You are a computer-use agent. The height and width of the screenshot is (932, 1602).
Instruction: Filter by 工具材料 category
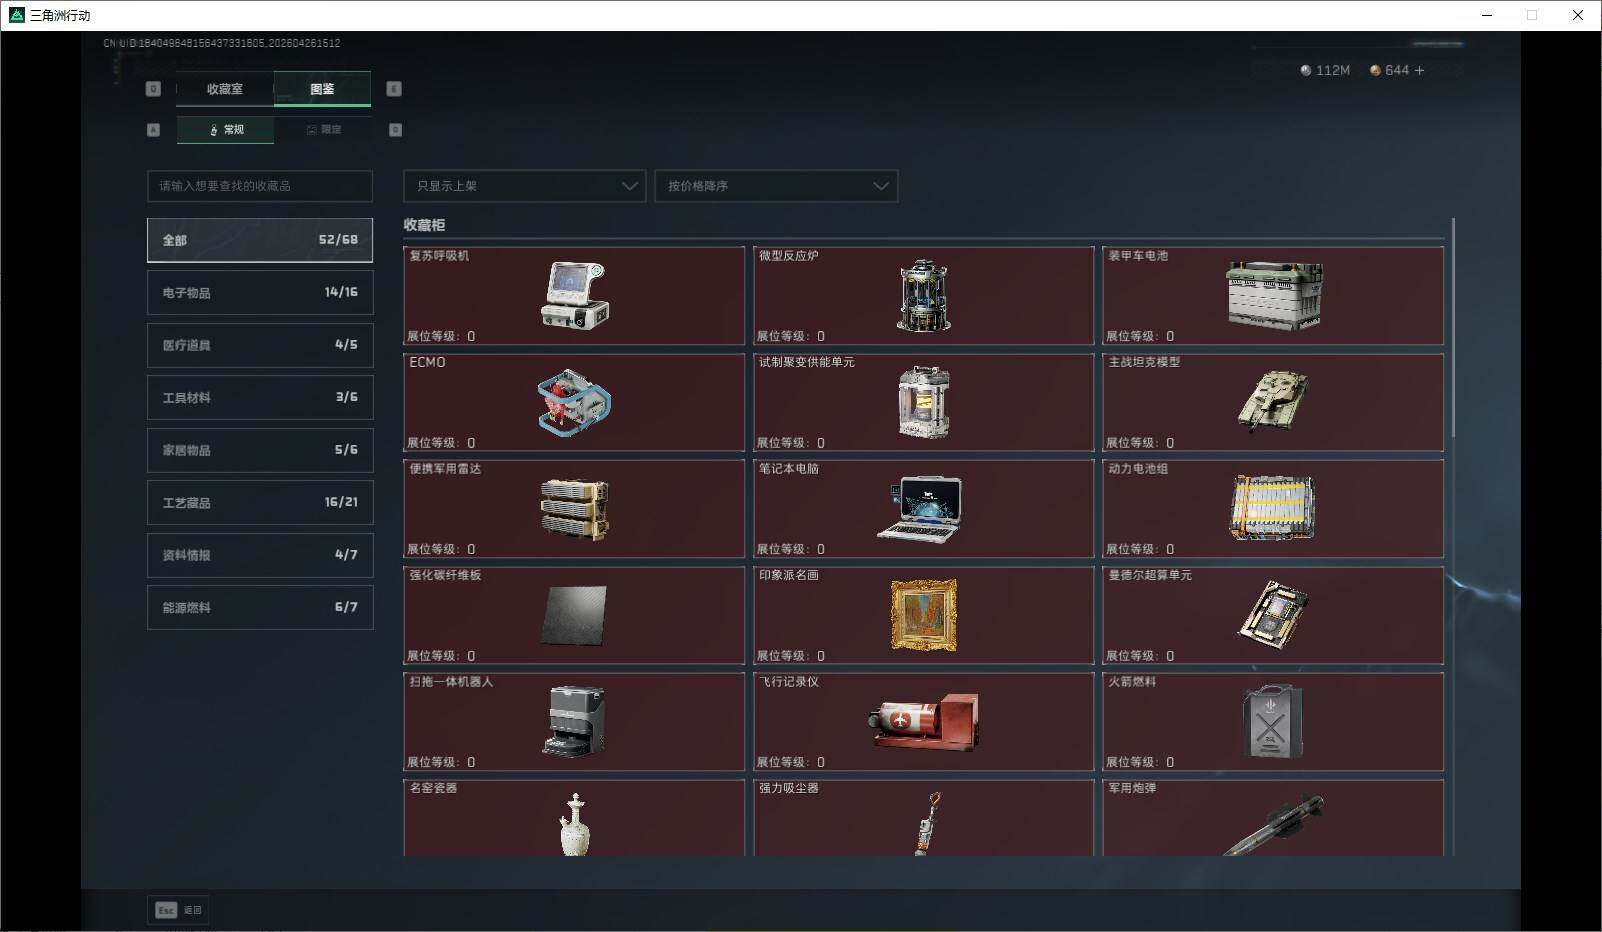(x=260, y=397)
